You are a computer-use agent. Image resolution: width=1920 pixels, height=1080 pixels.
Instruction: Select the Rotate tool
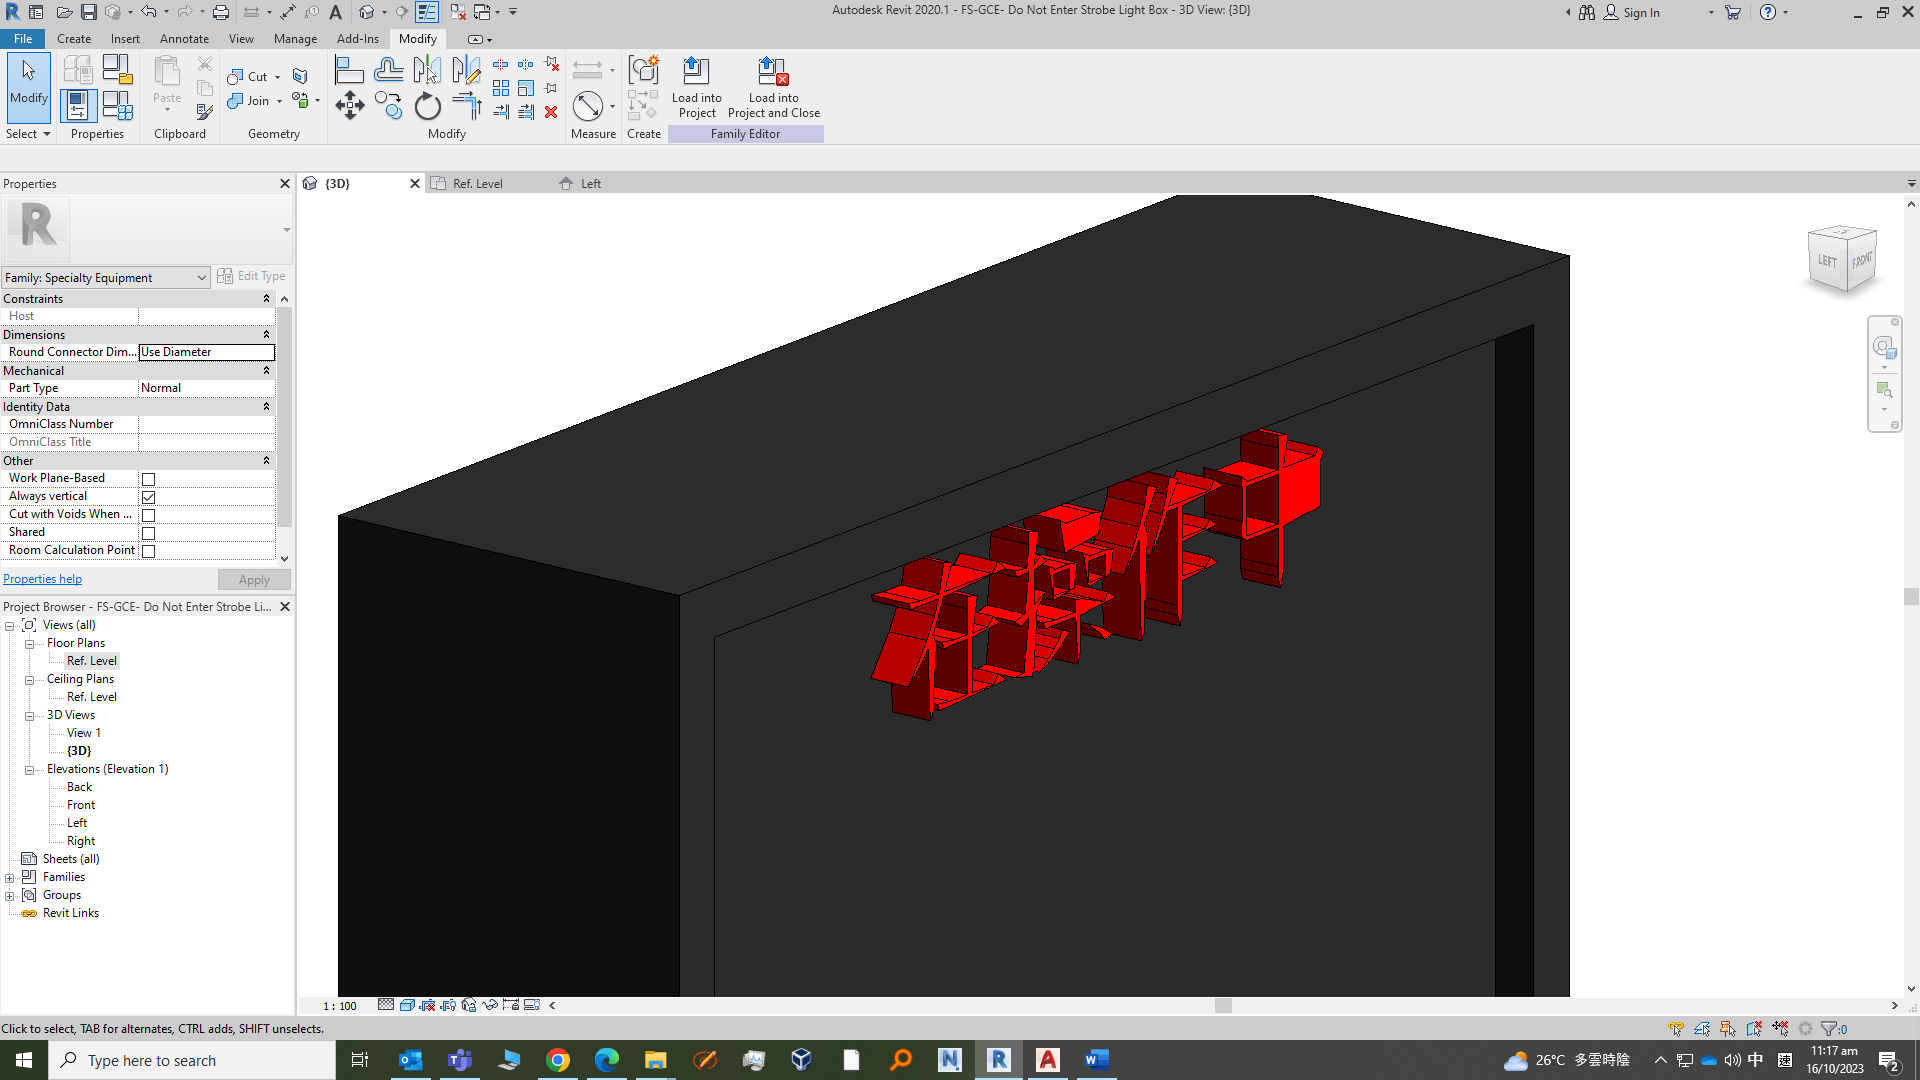click(x=427, y=106)
